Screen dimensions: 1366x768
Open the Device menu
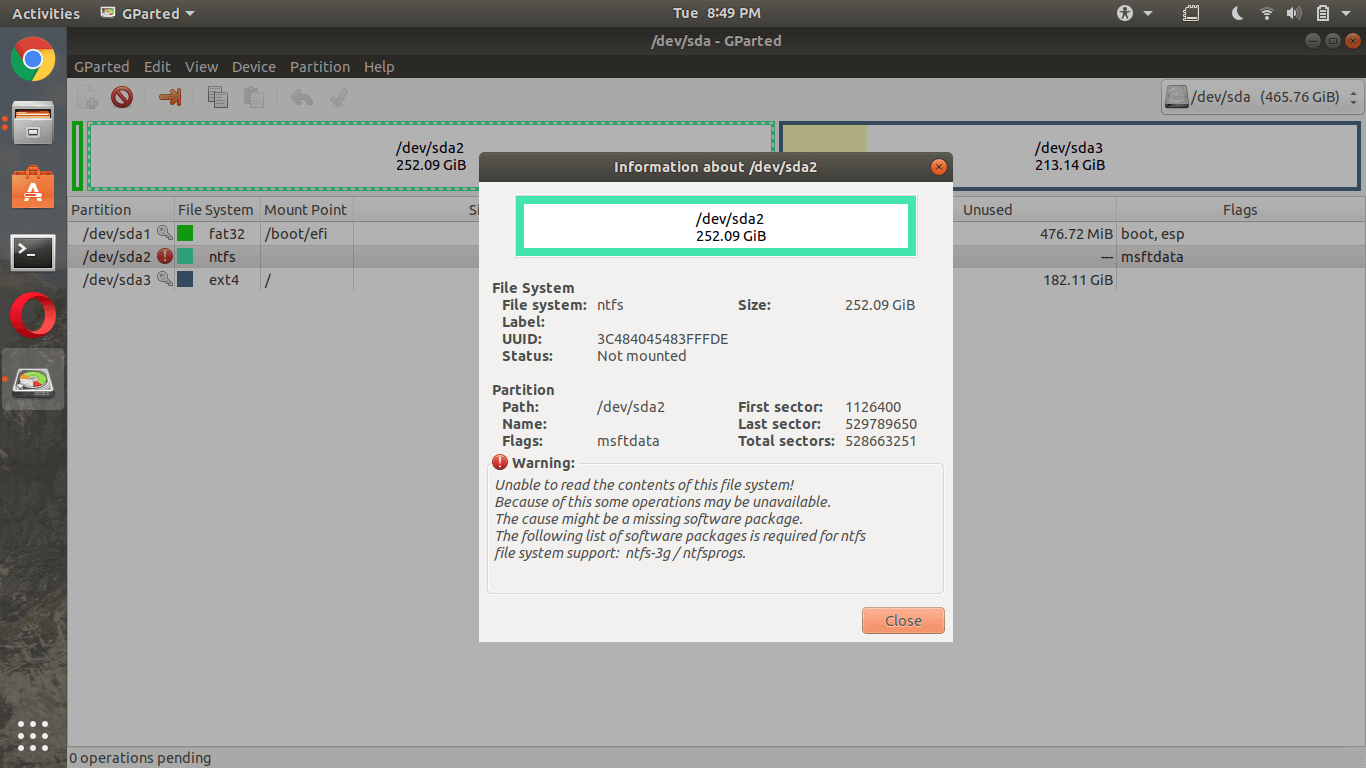click(x=253, y=67)
